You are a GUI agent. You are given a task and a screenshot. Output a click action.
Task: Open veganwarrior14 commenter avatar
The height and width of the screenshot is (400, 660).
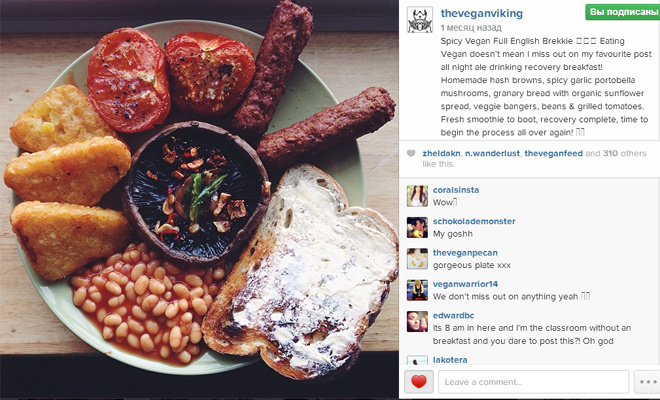coord(417,290)
